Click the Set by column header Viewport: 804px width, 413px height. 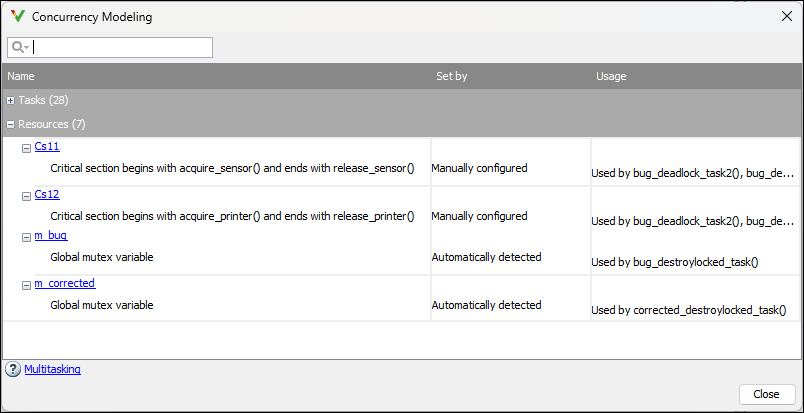[x=451, y=76]
